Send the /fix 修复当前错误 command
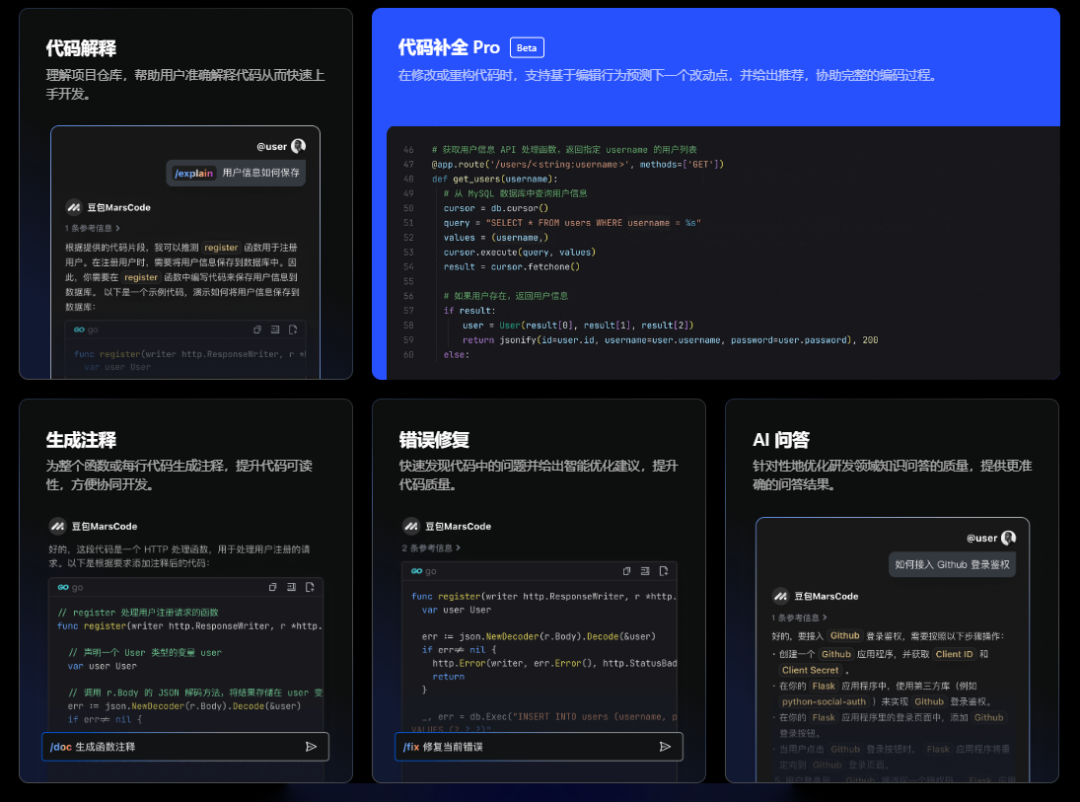The width and height of the screenshot is (1080, 802). pos(665,746)
